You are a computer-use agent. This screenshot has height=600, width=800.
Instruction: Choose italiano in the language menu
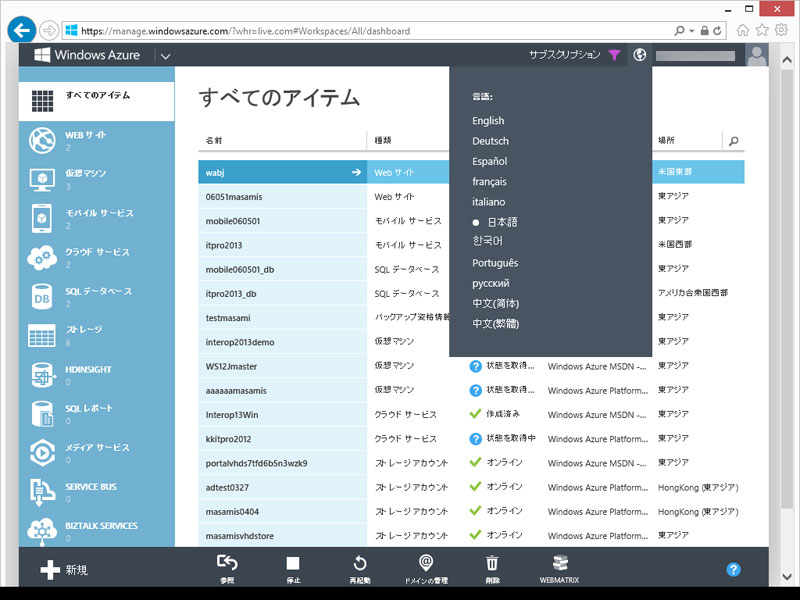coord(488,202)
